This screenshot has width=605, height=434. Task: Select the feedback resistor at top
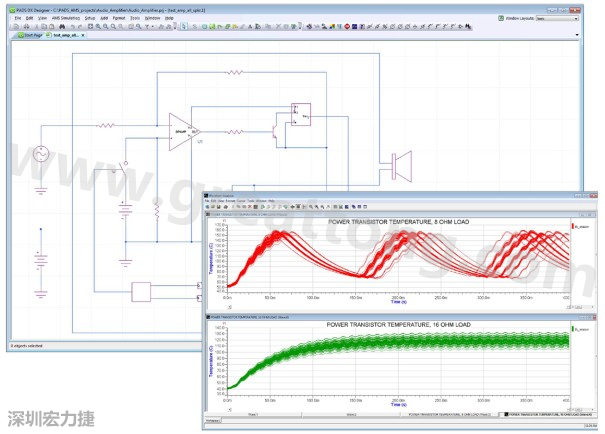click(236, 72)
